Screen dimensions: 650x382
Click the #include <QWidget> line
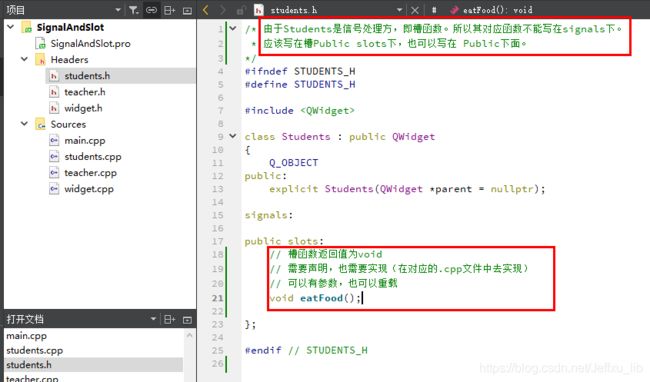[300, 111]
